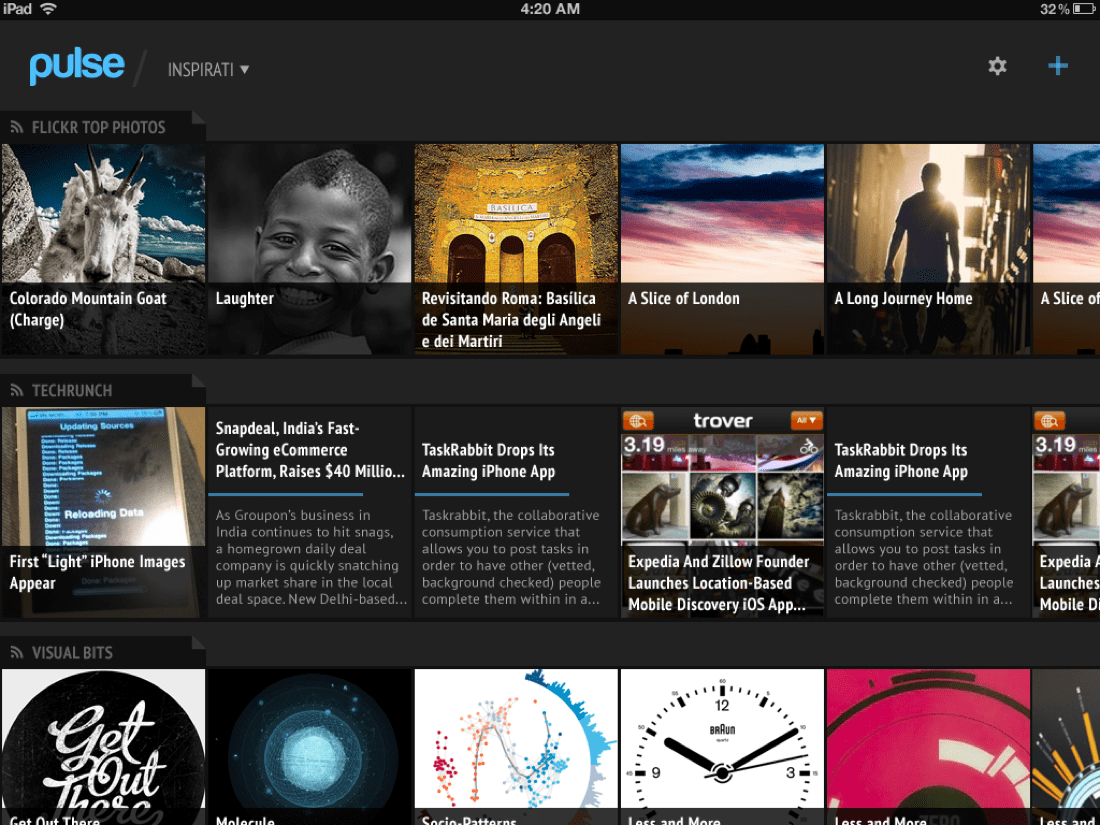The image size is (1100, 825).
Task: Open the Colorado Mountain Goat photo
Action: click(x=103, y=249)
